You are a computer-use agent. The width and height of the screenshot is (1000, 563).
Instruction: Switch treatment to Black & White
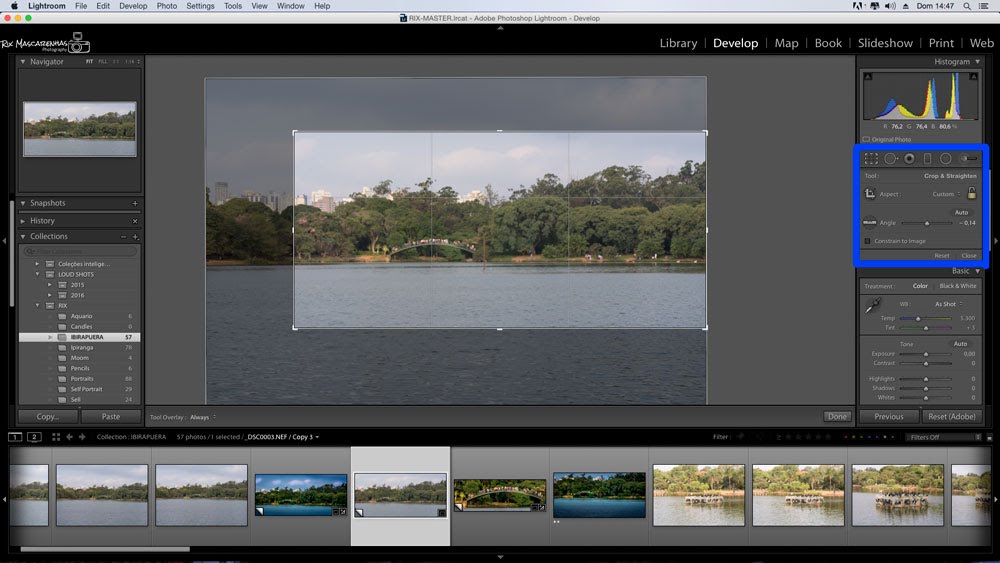(x=957, y=286)
